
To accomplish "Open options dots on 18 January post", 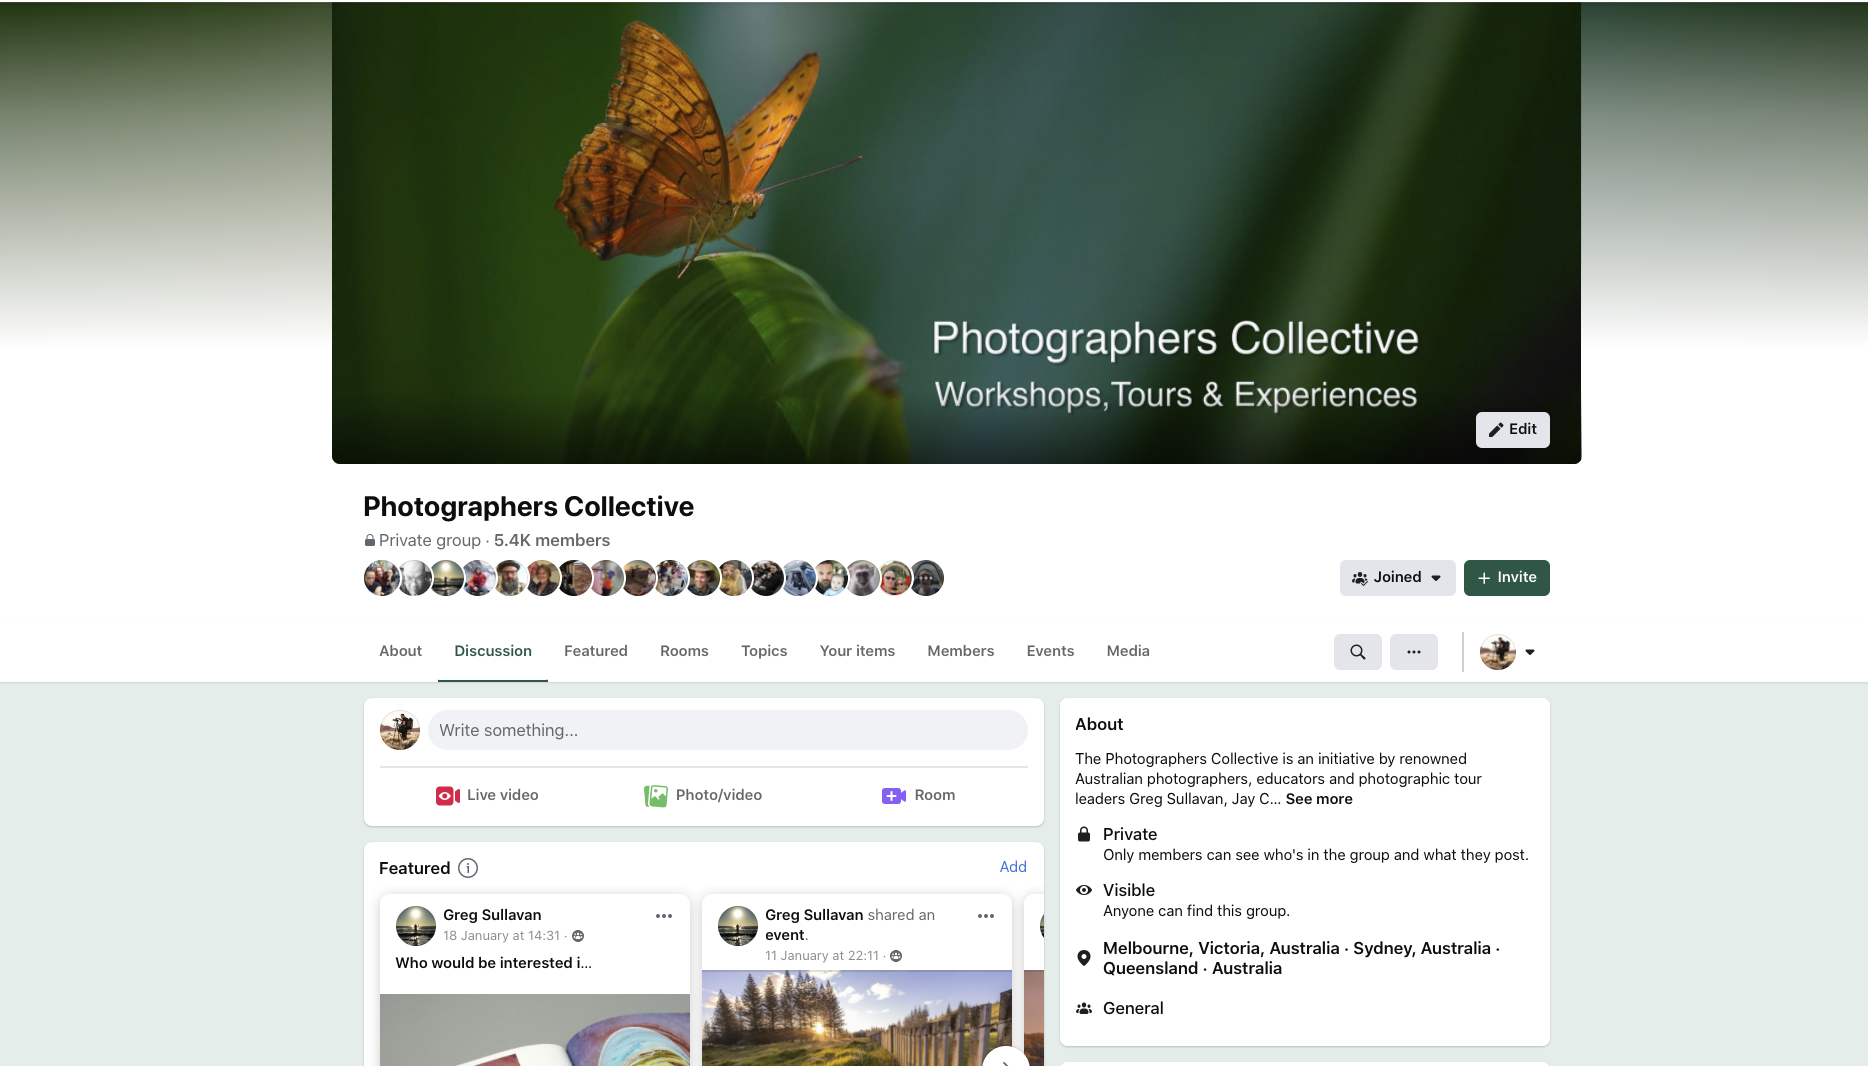I will [x=664, y=916].
